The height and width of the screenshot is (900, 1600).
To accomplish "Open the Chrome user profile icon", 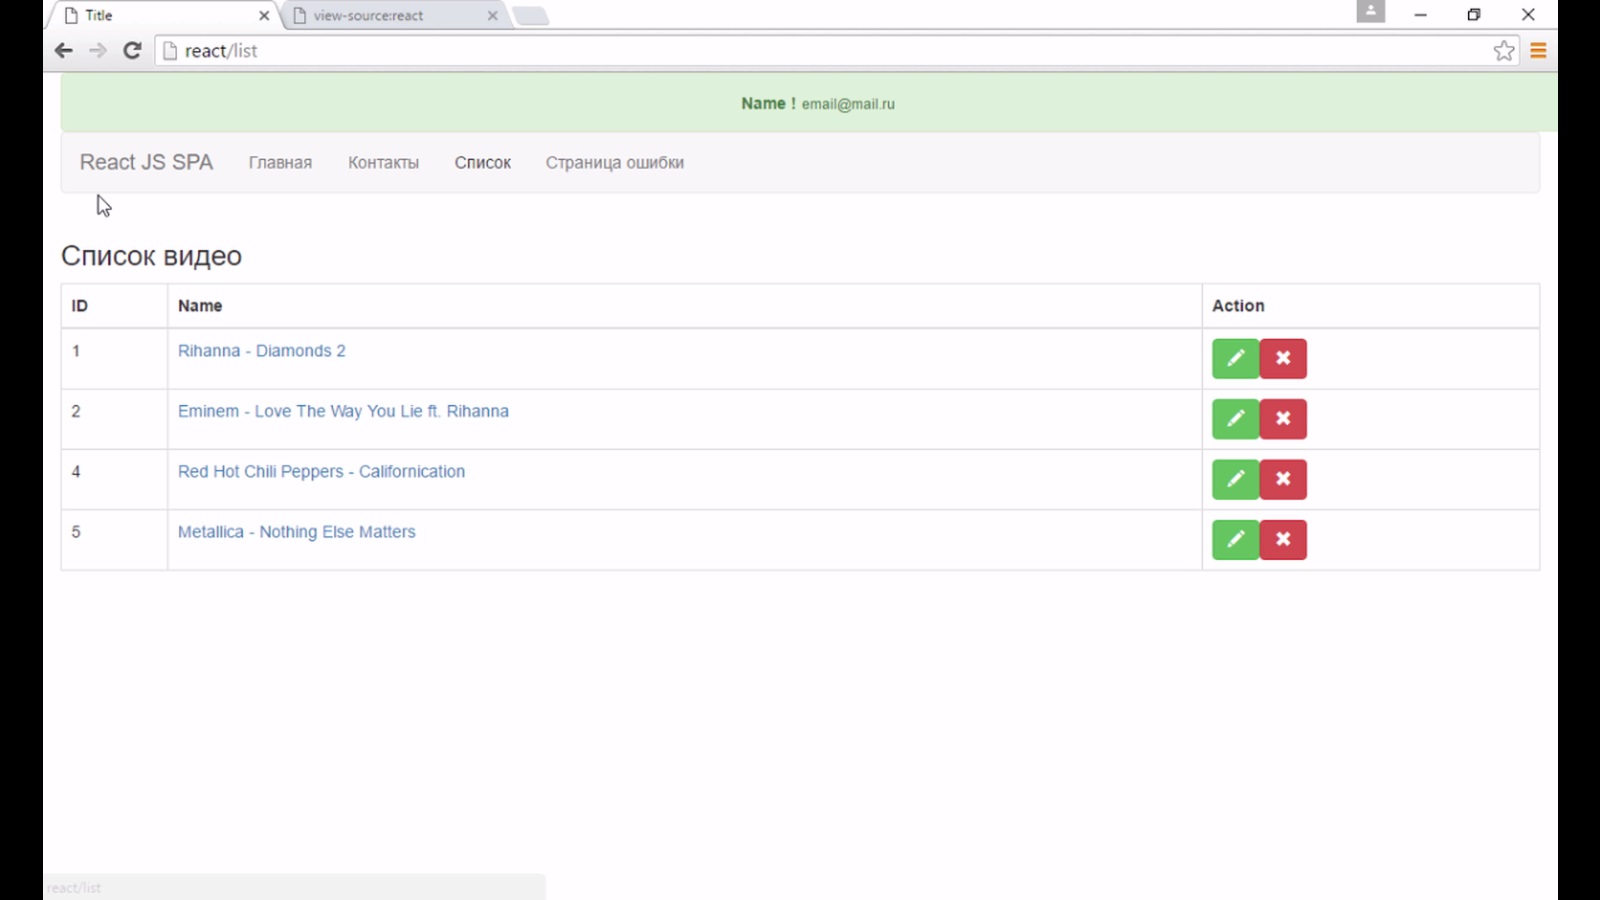I will 1370,12.
